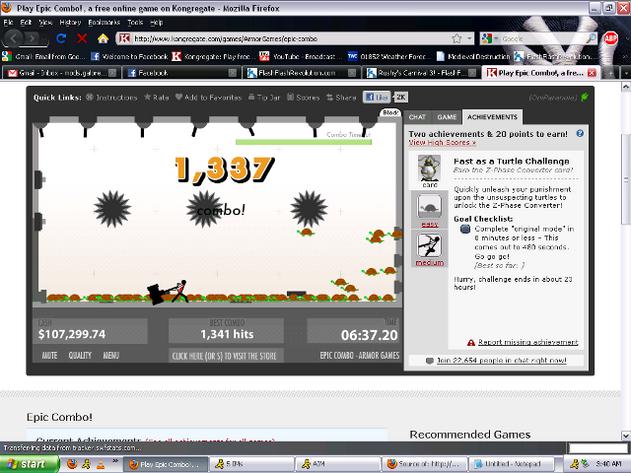Open the Bookmarks menu
Viewport: 631px width, 473px height.
(x=104, y=23)
